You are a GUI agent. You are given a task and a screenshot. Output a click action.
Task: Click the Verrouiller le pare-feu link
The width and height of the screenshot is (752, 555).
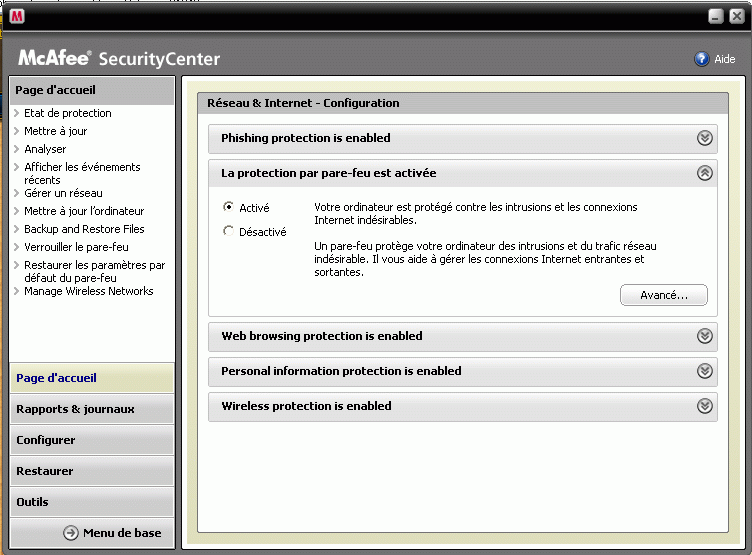(x=76, y=247)
